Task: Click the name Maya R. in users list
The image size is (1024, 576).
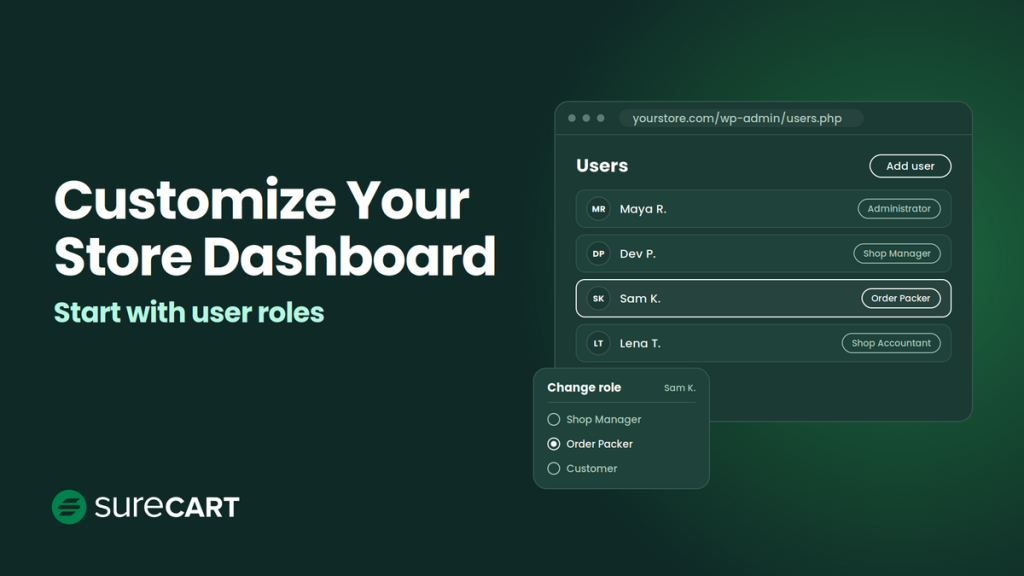Action: tap(643, 209)
